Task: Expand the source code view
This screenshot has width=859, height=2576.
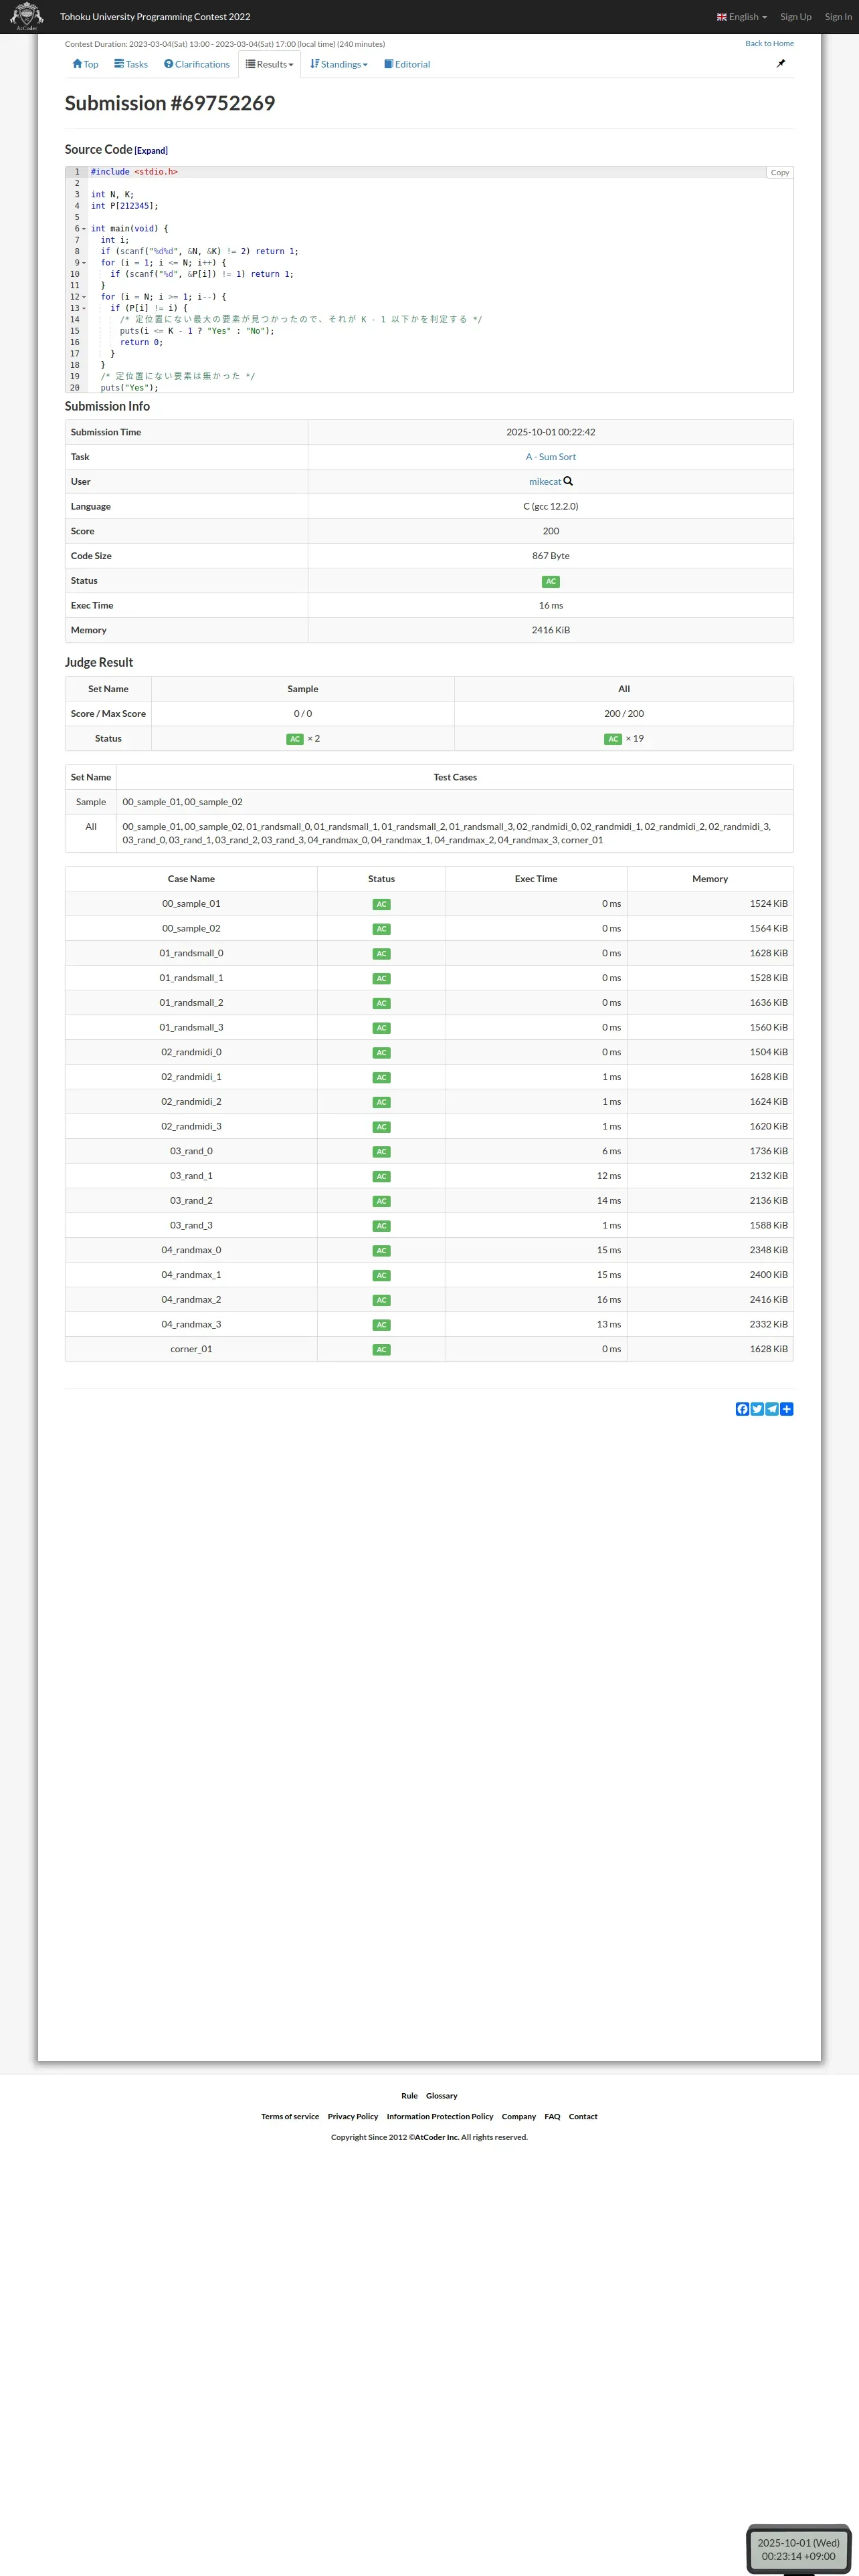Action: [151, 151]
